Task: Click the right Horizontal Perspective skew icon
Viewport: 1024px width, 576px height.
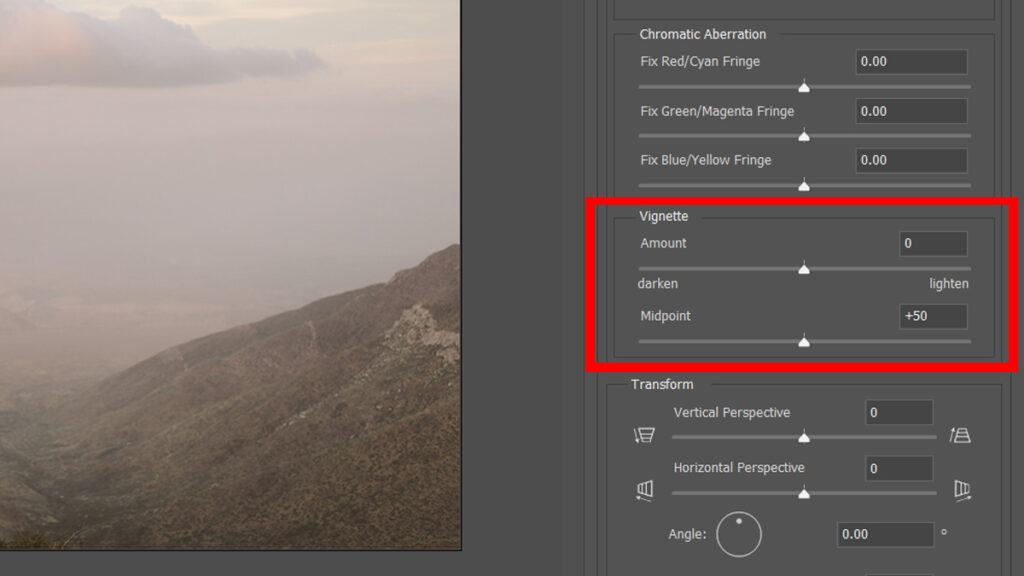Action: coord(962,490)
